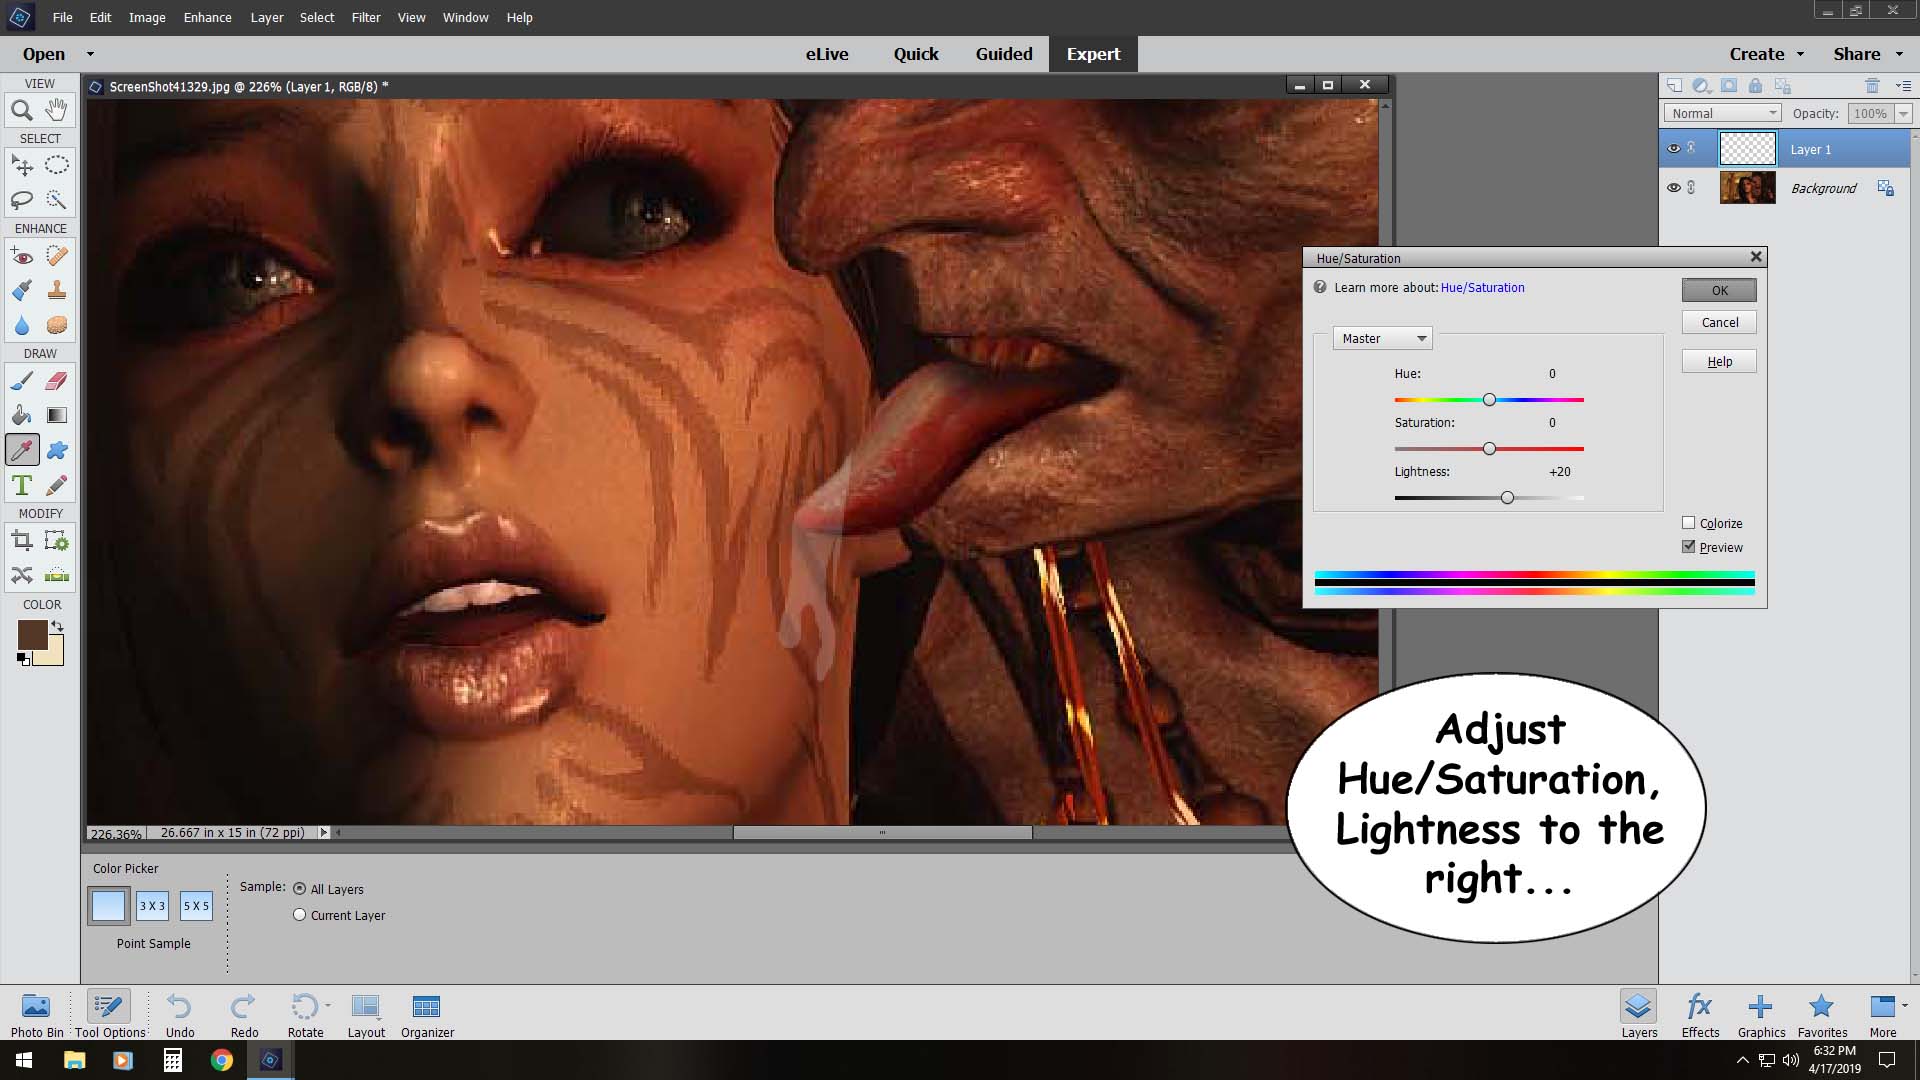Choose All Layers sample option

click(299, 889)
